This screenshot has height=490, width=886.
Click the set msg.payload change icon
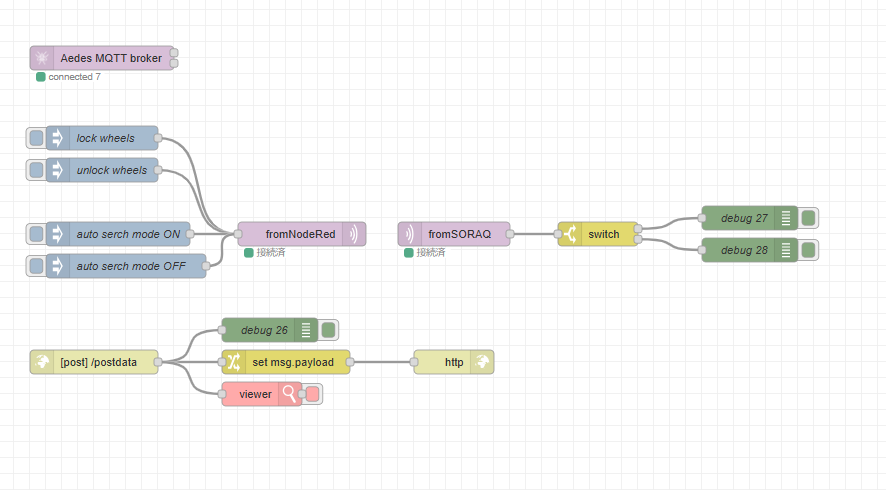pyautogui.click(x=233, y=362)
